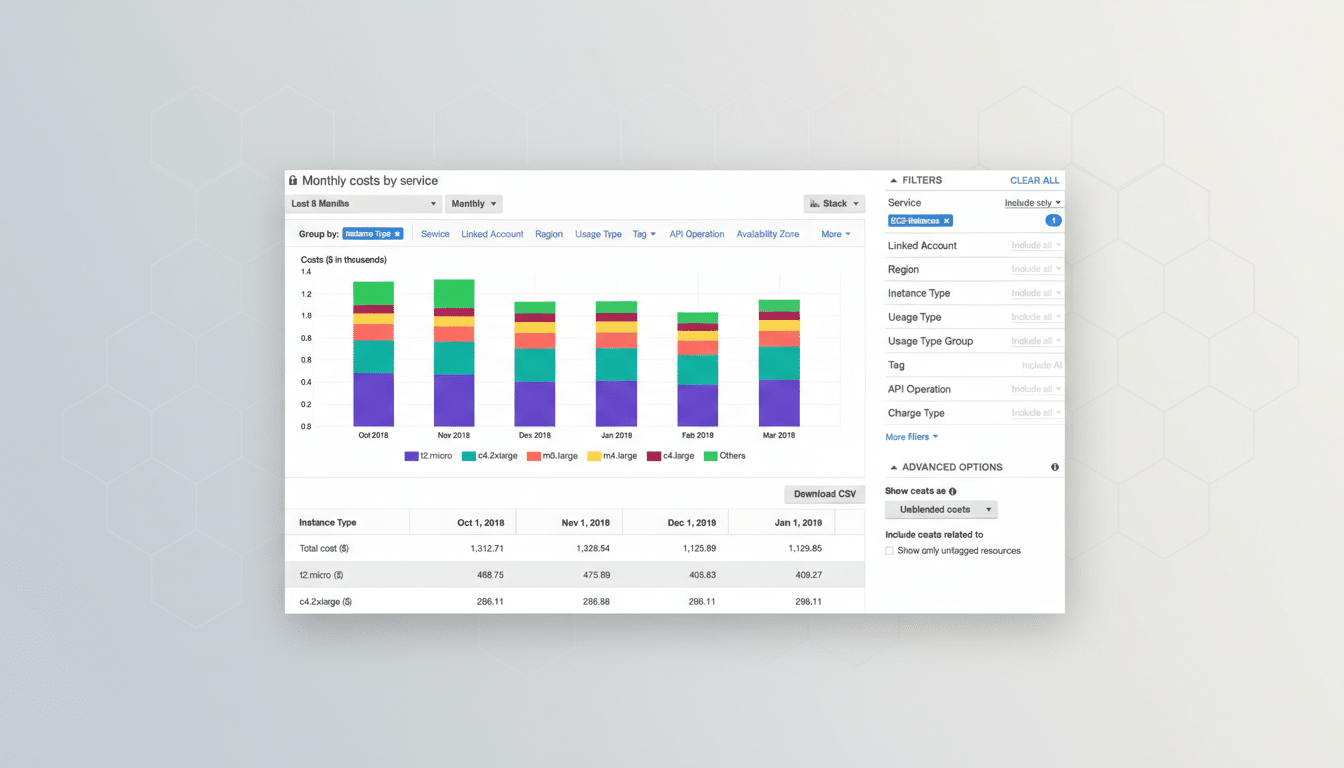The width and height of the screenshot is (1344, 768).
Task: Check Show only untagged resources
Action: click(x=890, y=551)
